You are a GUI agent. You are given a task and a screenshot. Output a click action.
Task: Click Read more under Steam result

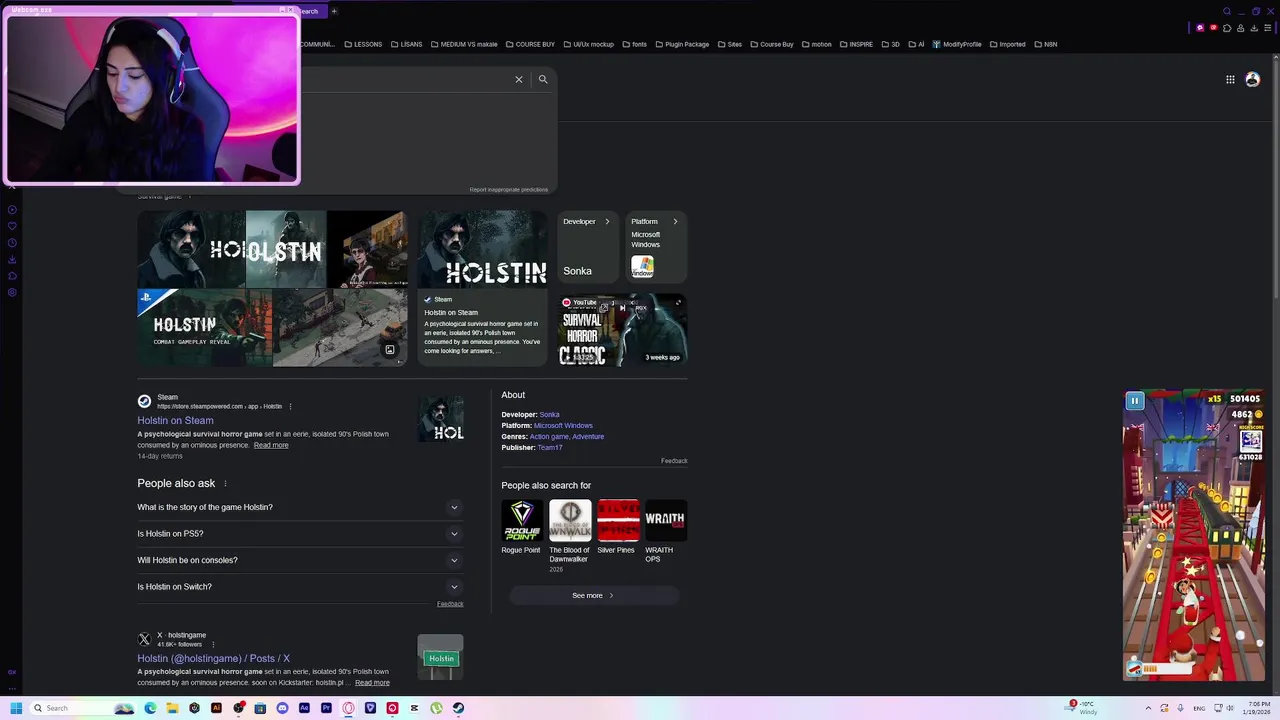pyautogui.click(x=271, y=445)
